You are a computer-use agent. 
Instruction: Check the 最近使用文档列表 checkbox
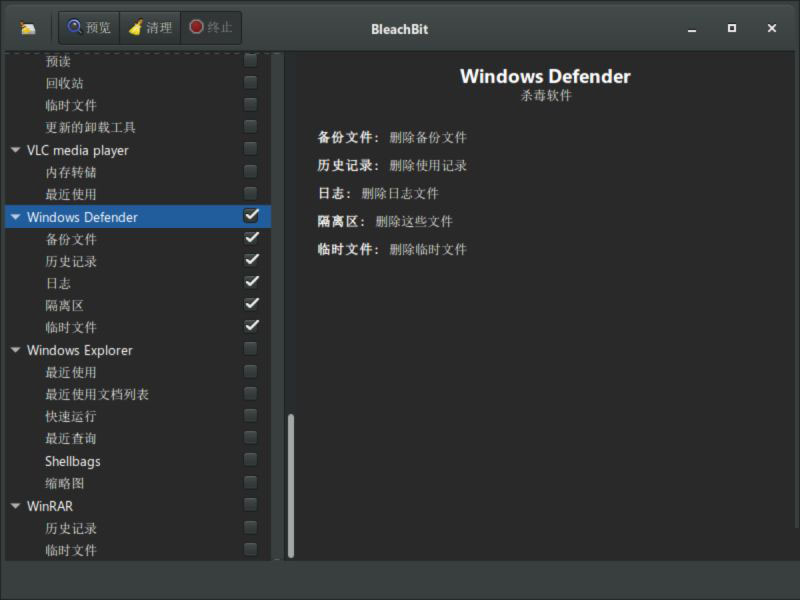click(251, 393)
